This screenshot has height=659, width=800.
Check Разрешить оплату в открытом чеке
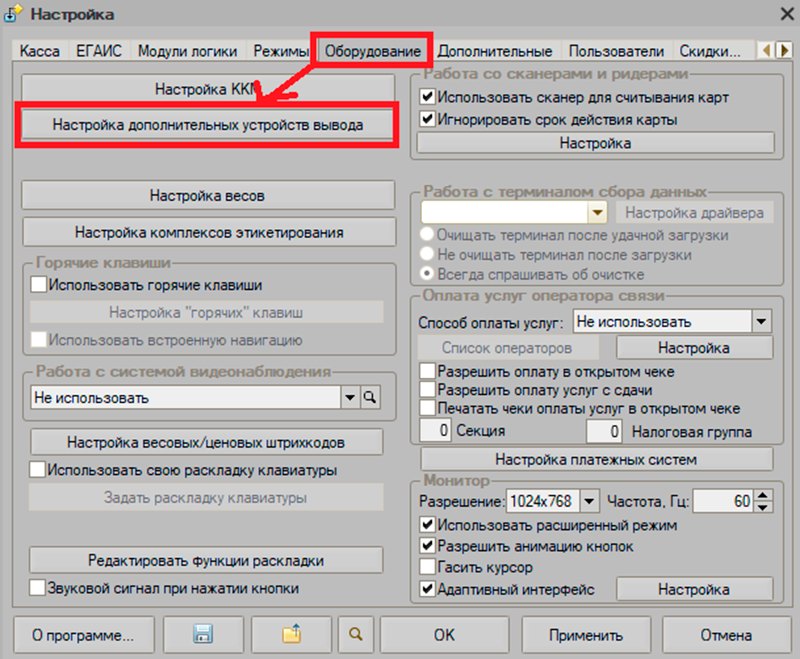pos(427,371)
